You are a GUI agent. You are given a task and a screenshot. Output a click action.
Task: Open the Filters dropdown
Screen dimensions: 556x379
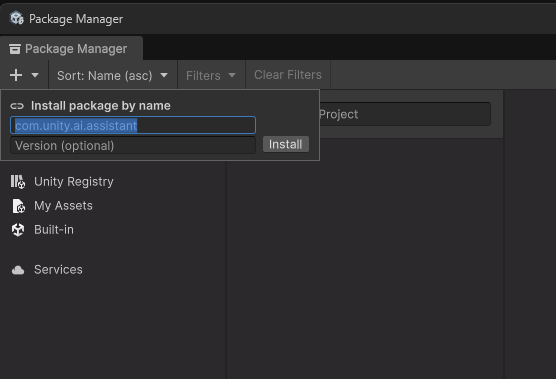pos(211,75)
